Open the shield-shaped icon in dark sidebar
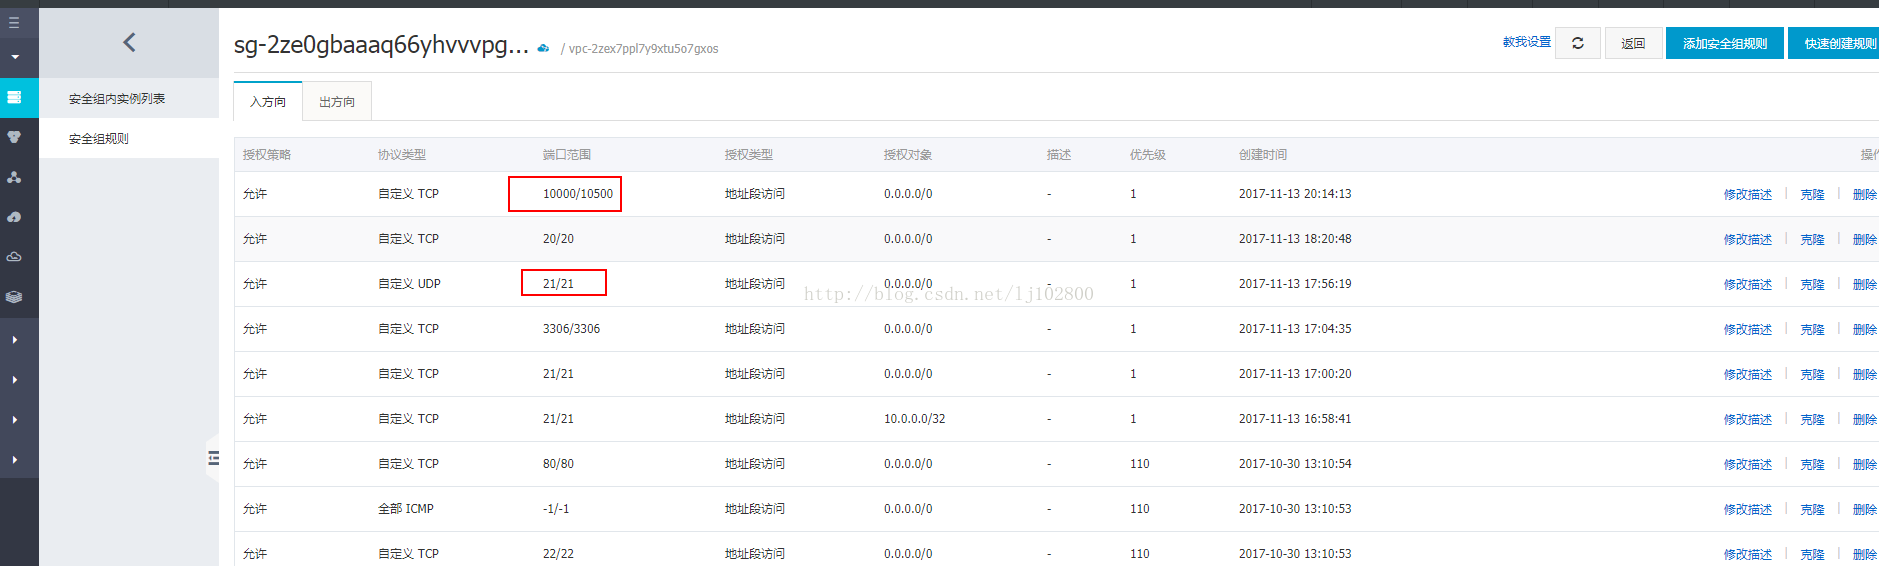This screenshot has width=1879, height=566. tap(14, 137)
